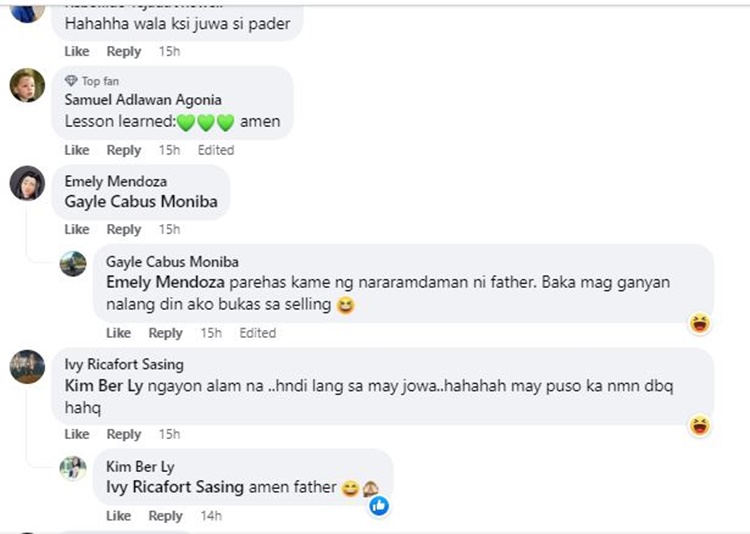Like Samuel Adlawan Agonia's comment
The width and height of the screenshot is (750, 534).
(77, 150)
